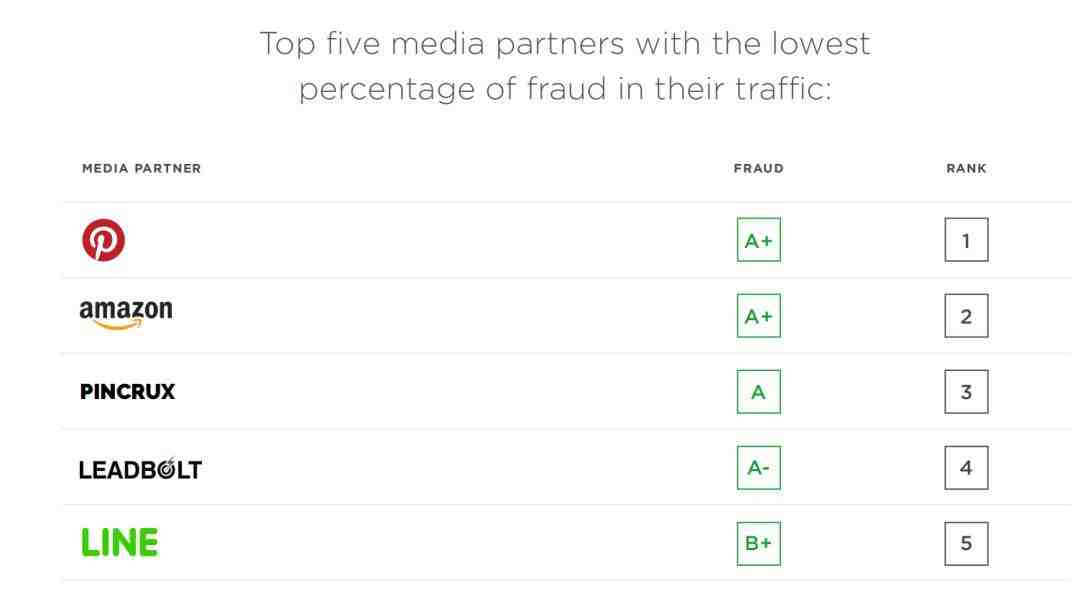The image size is (1080, 604).
Task: Click the rank 4 box
Action: pyautogui.click(x=966, y=468)
